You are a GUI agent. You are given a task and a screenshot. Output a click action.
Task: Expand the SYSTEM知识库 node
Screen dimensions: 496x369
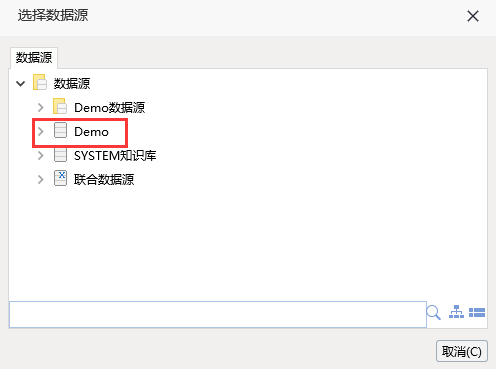click(x=41, y=155)
